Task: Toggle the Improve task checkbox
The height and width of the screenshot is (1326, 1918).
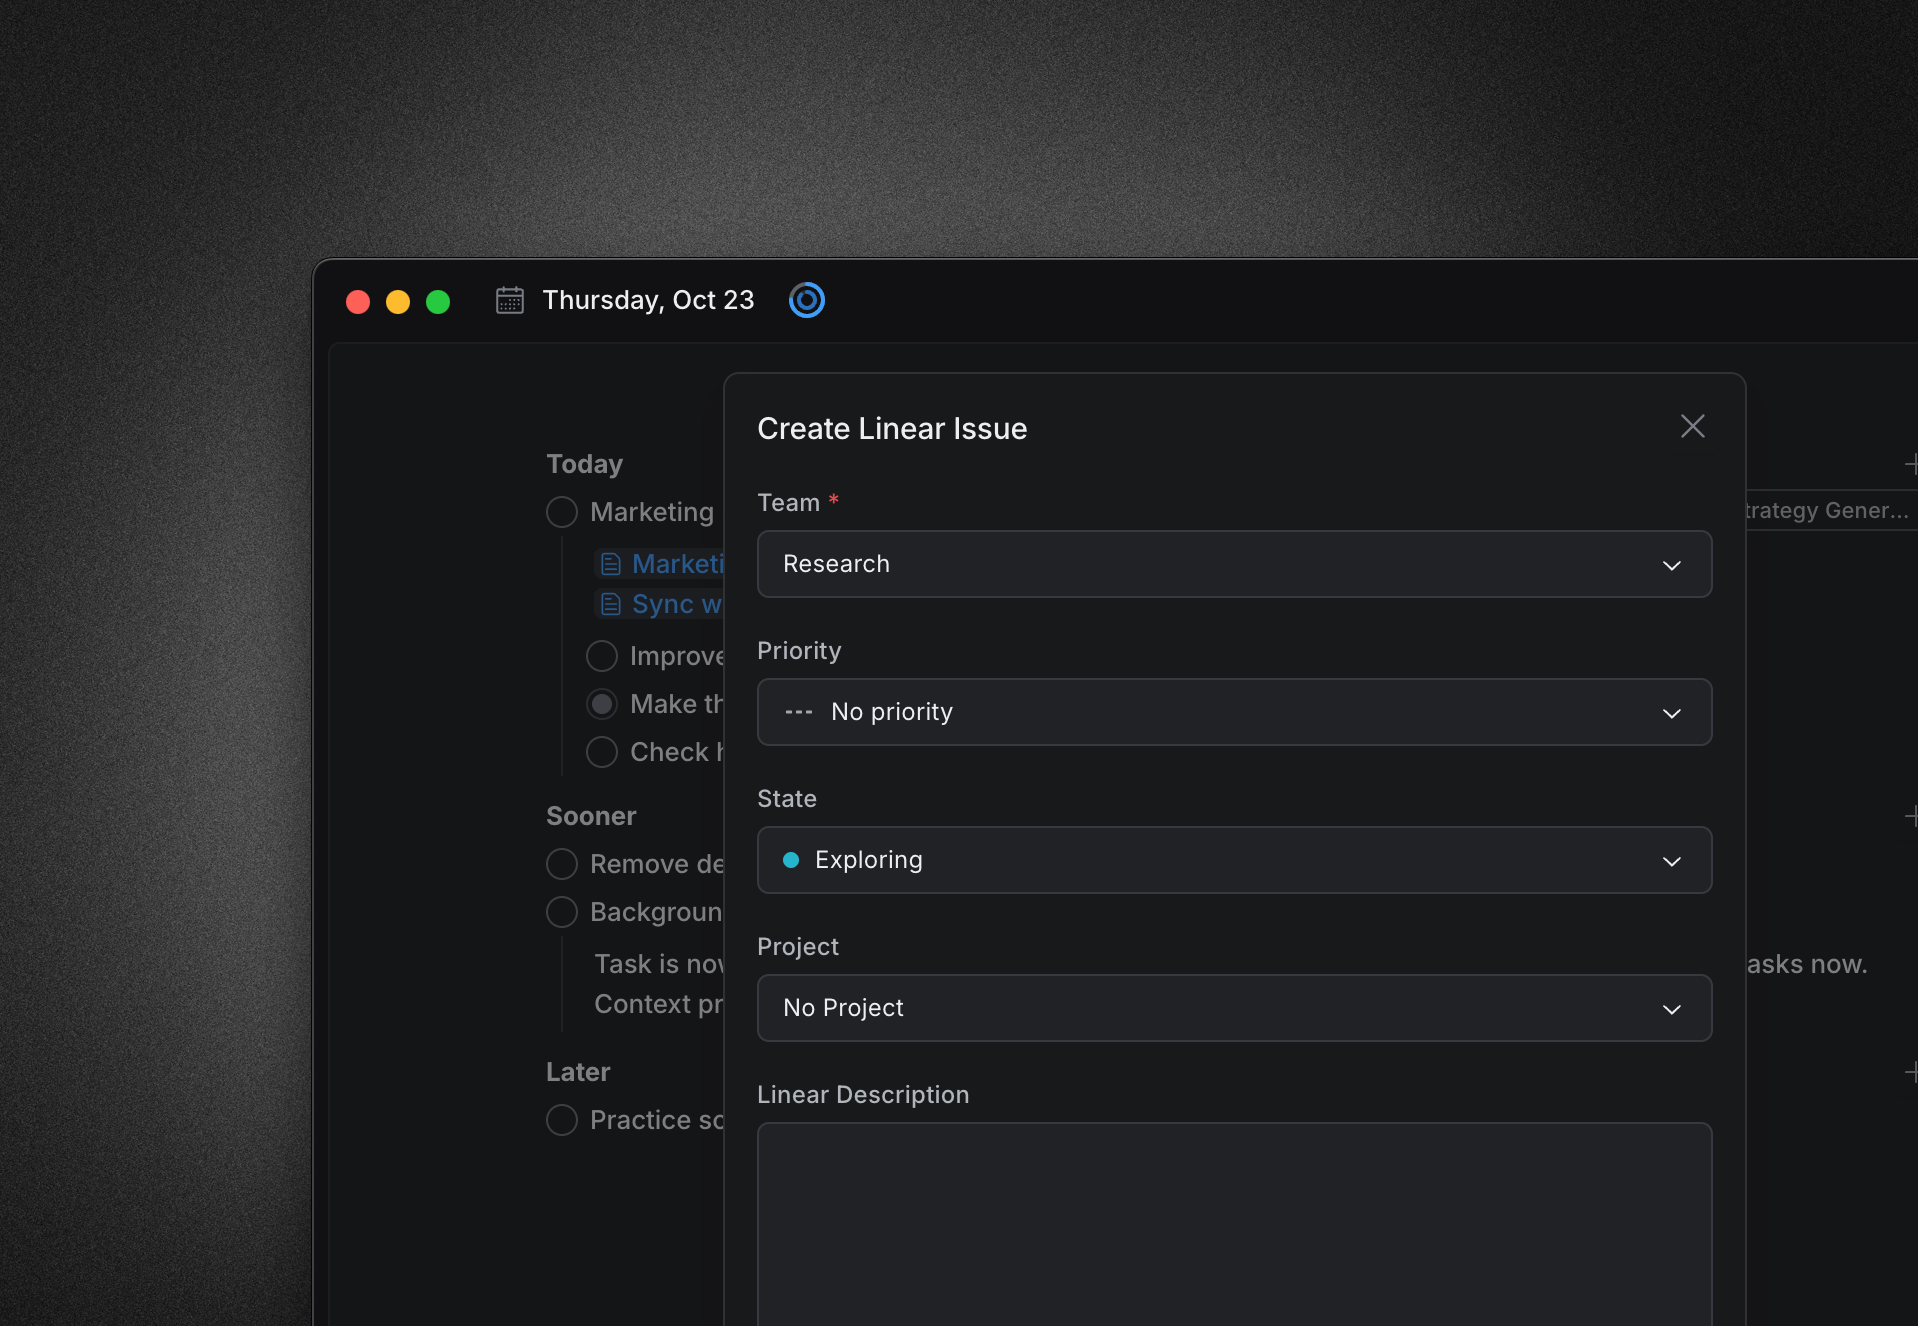Action: (602, 656)
